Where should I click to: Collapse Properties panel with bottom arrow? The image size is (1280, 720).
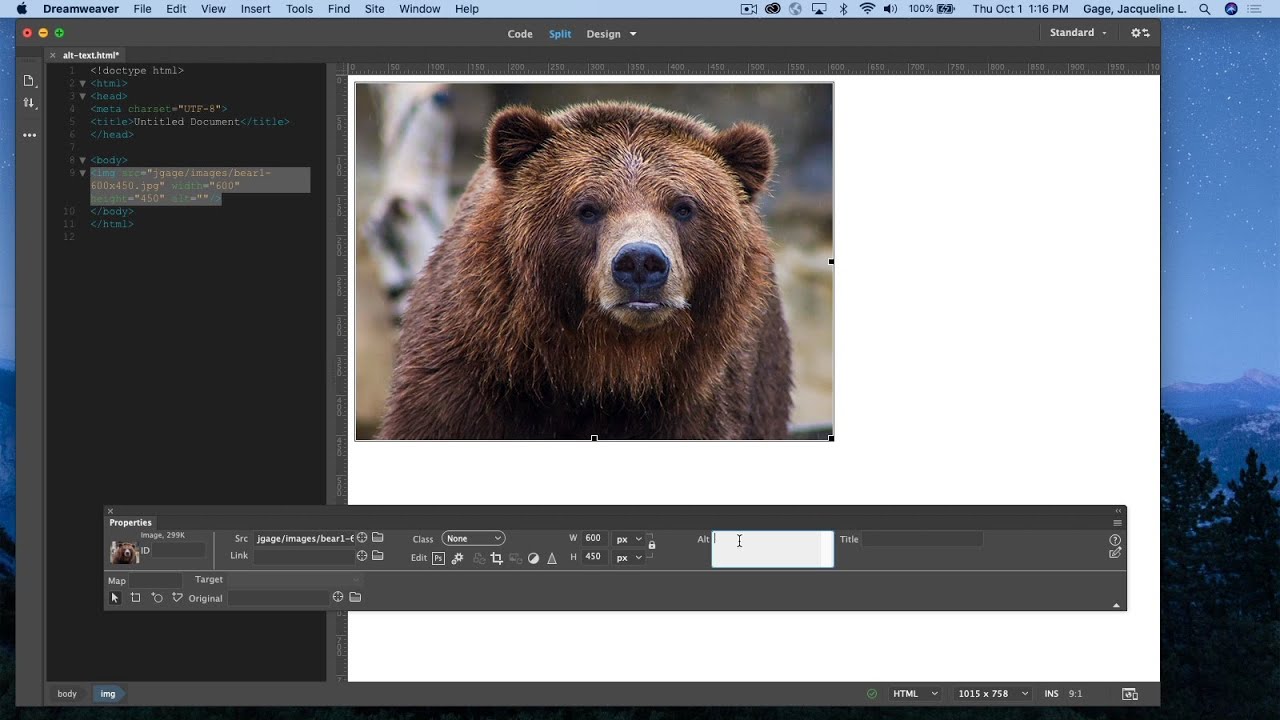pos(1116,605)
